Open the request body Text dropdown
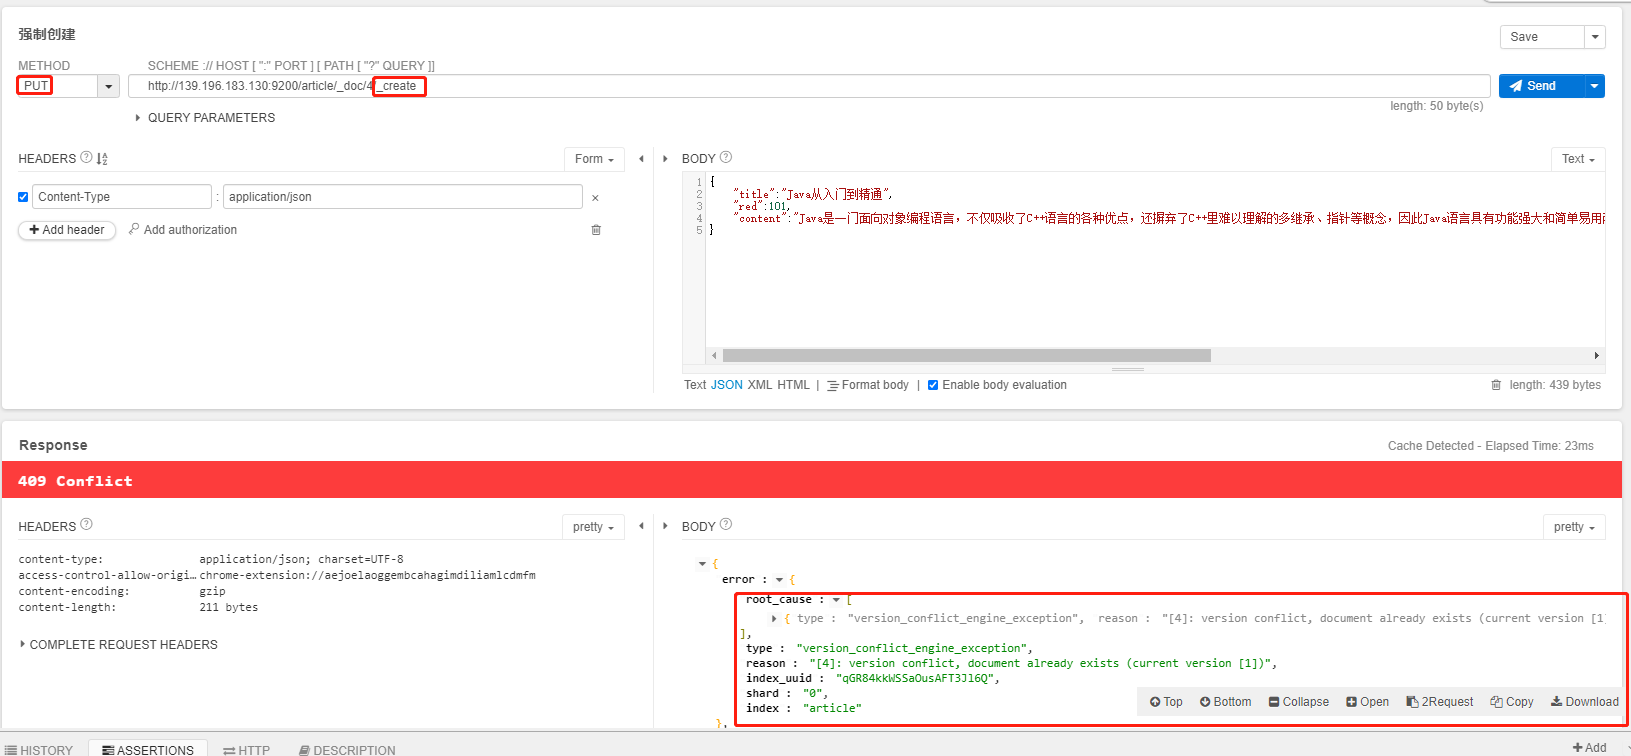The height and width of the screenshot is (756, 1631). point(1578,159)
